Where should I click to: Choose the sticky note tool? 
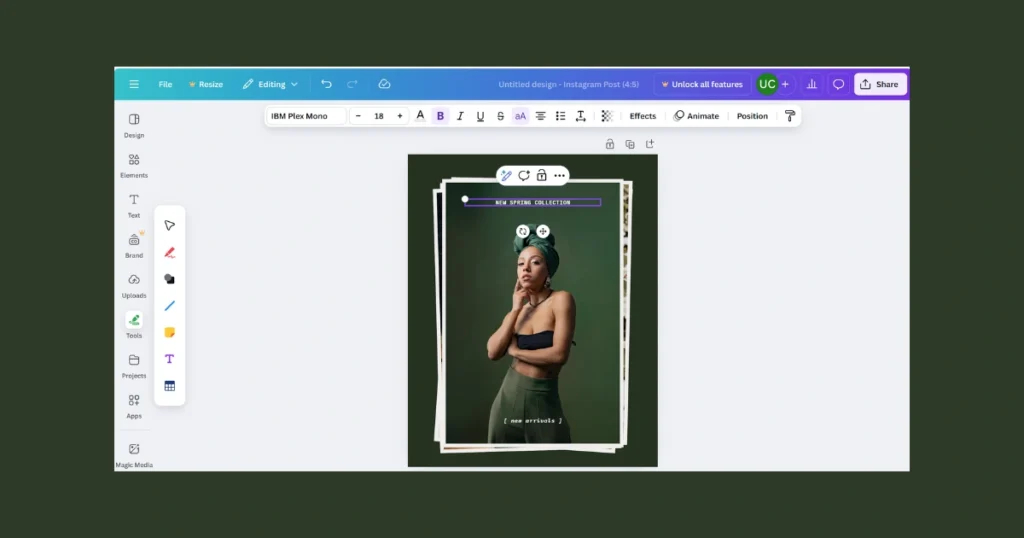(x=169, y=332)
